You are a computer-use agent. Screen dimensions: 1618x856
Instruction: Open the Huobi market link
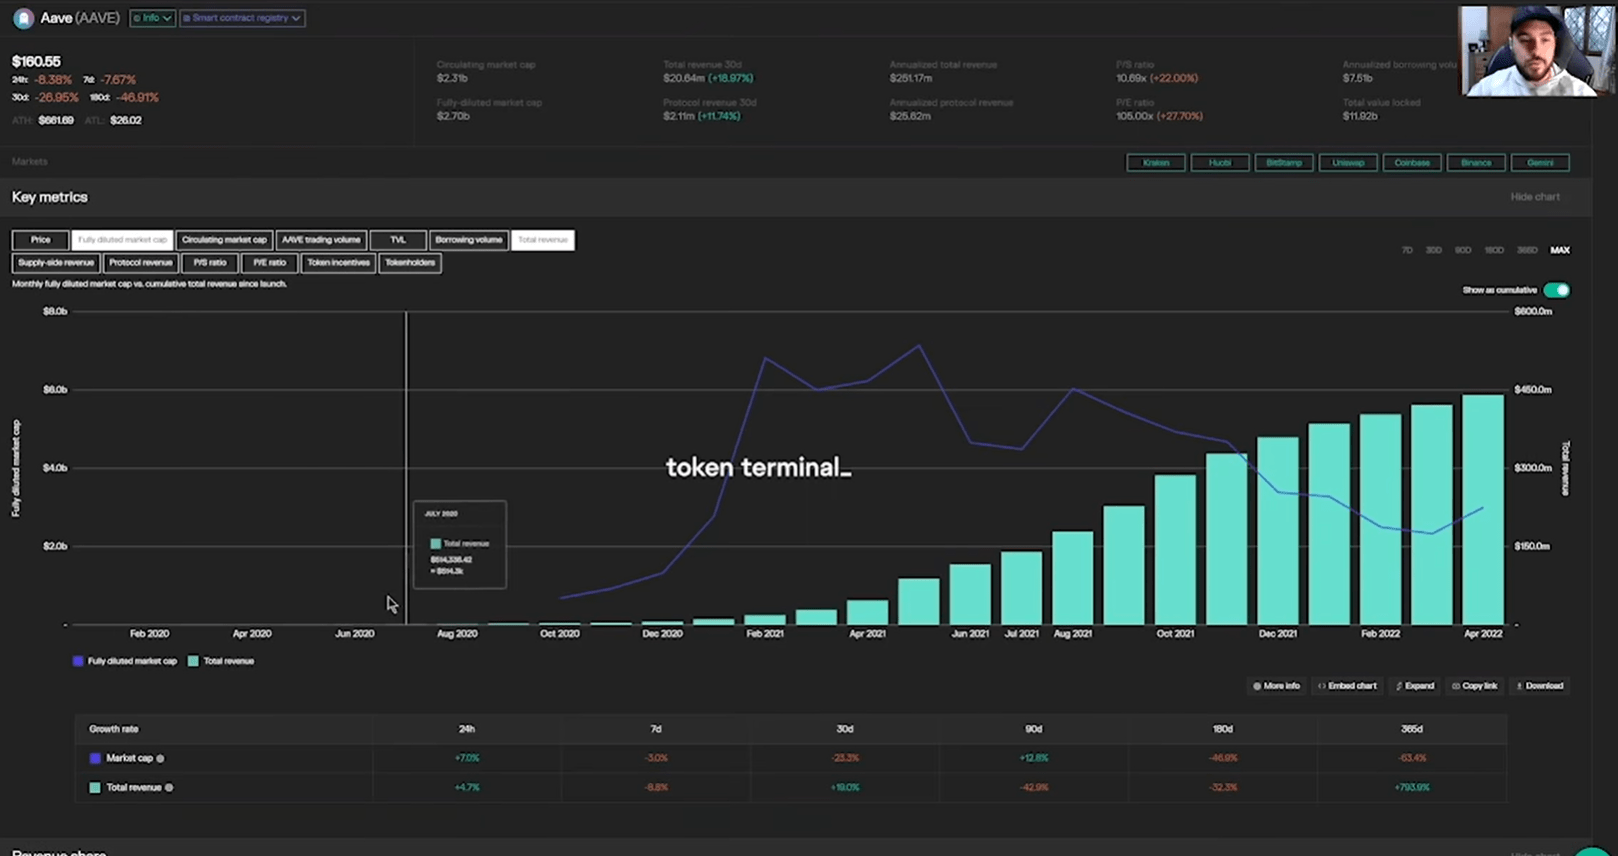coord(1220,162)
